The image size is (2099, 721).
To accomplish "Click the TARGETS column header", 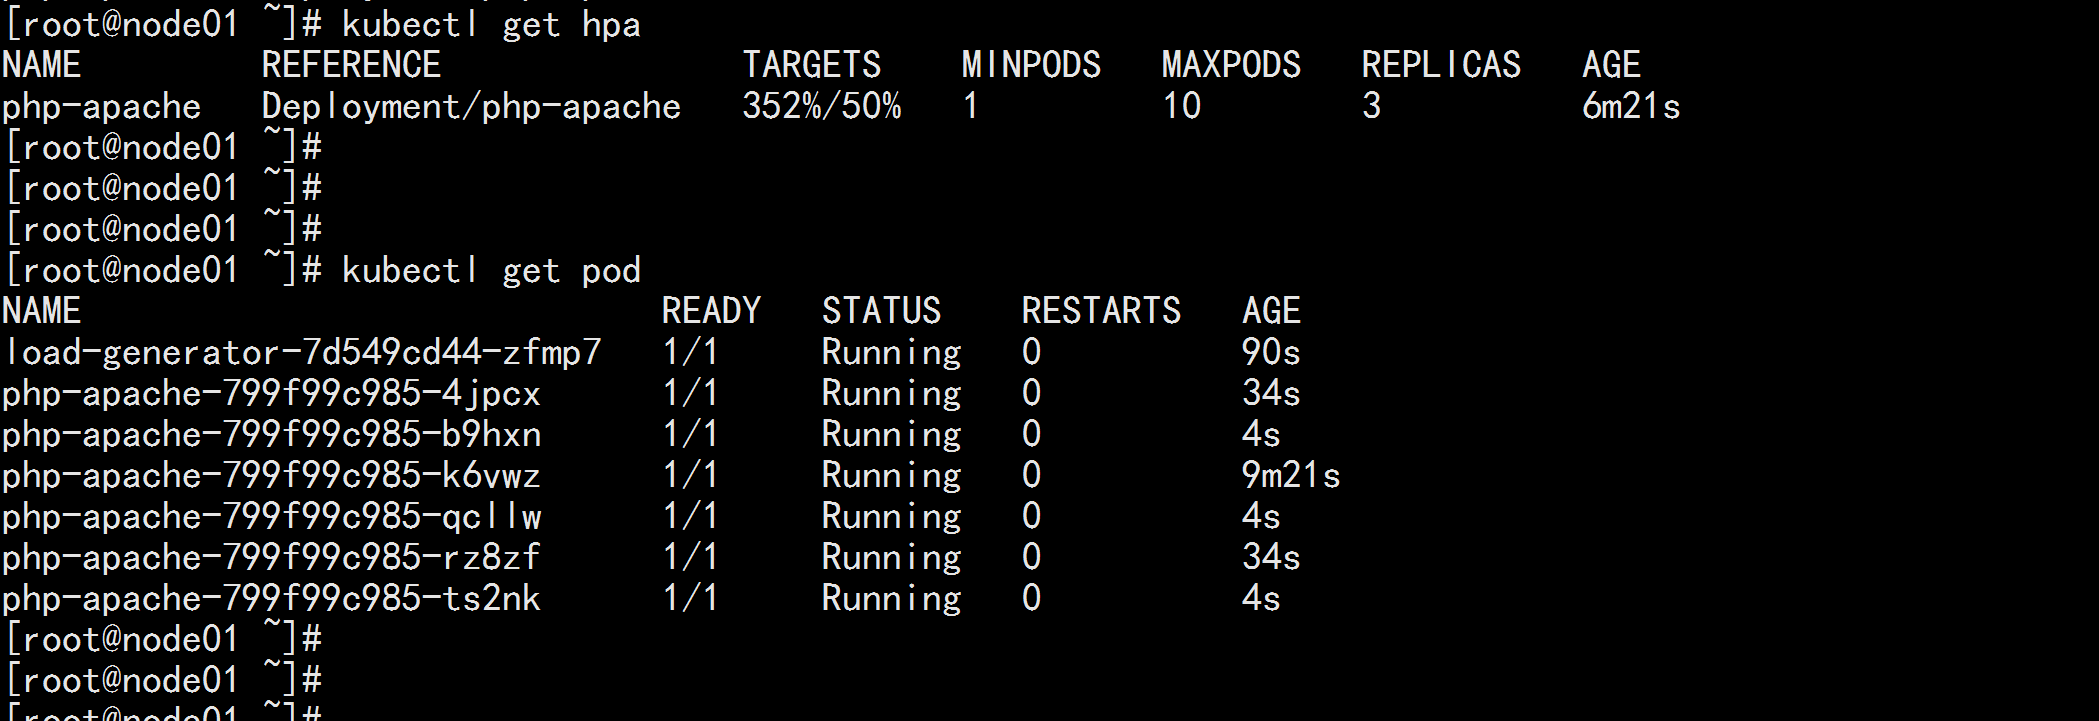I will pyautogui.click(x=811, y=65).
